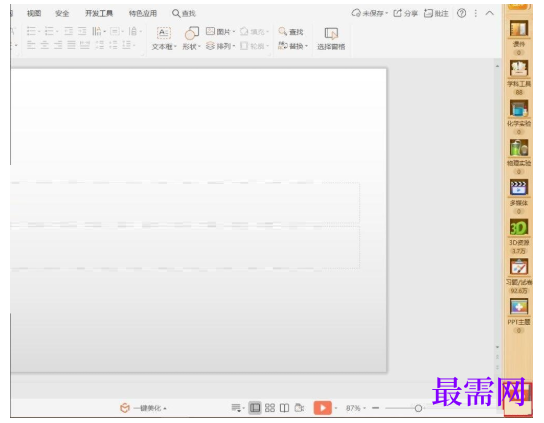544x423 pixels.
Task: Click the increase indent icon
Action: (82, 31)
